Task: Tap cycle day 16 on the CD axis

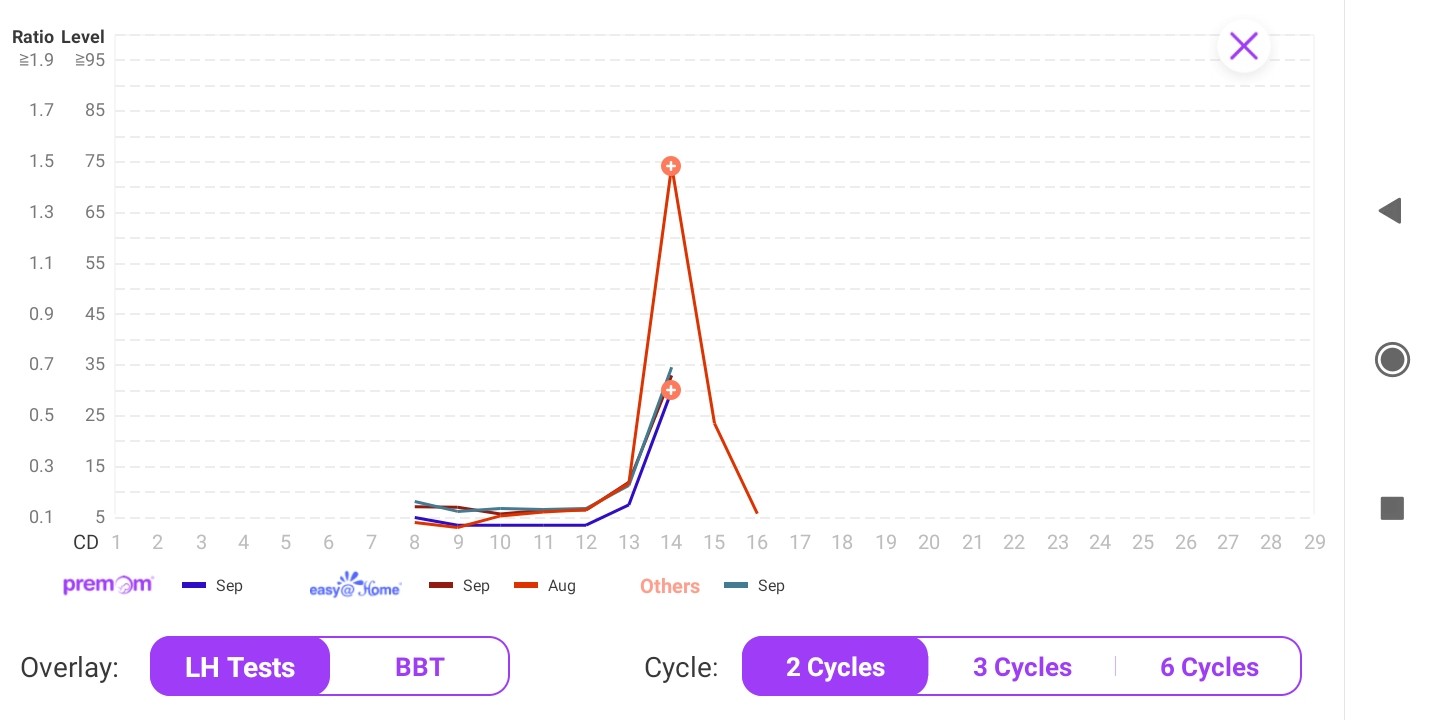Action: coord(757,542)
